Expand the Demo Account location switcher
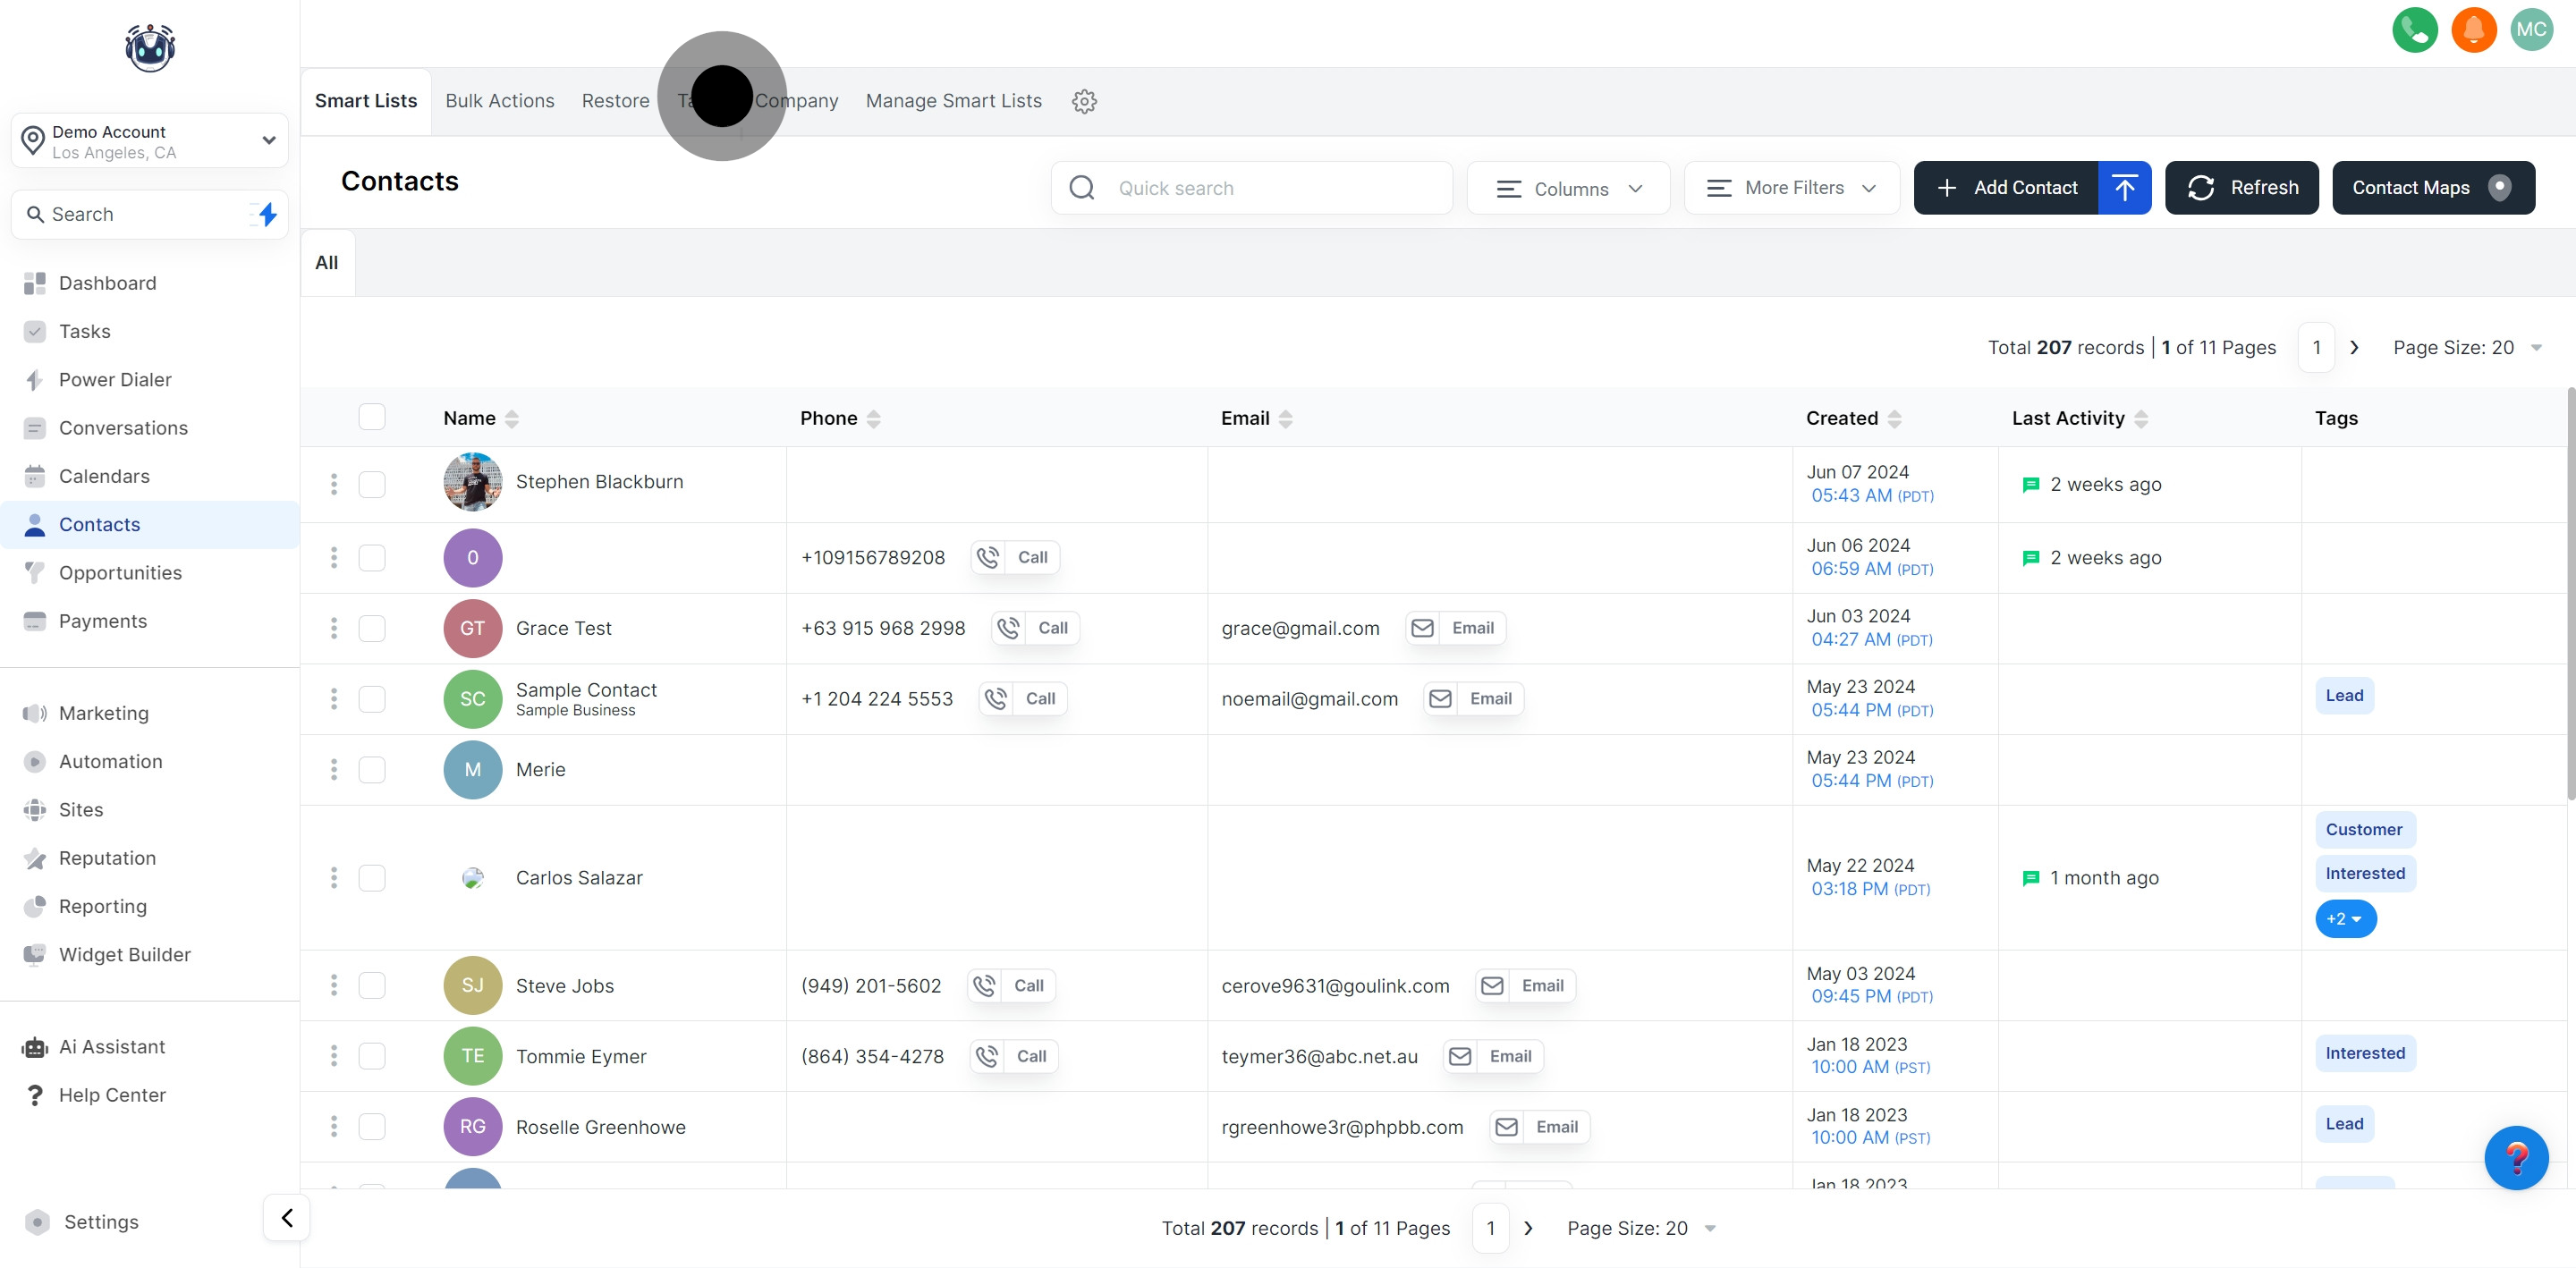 tap(150, 141)
